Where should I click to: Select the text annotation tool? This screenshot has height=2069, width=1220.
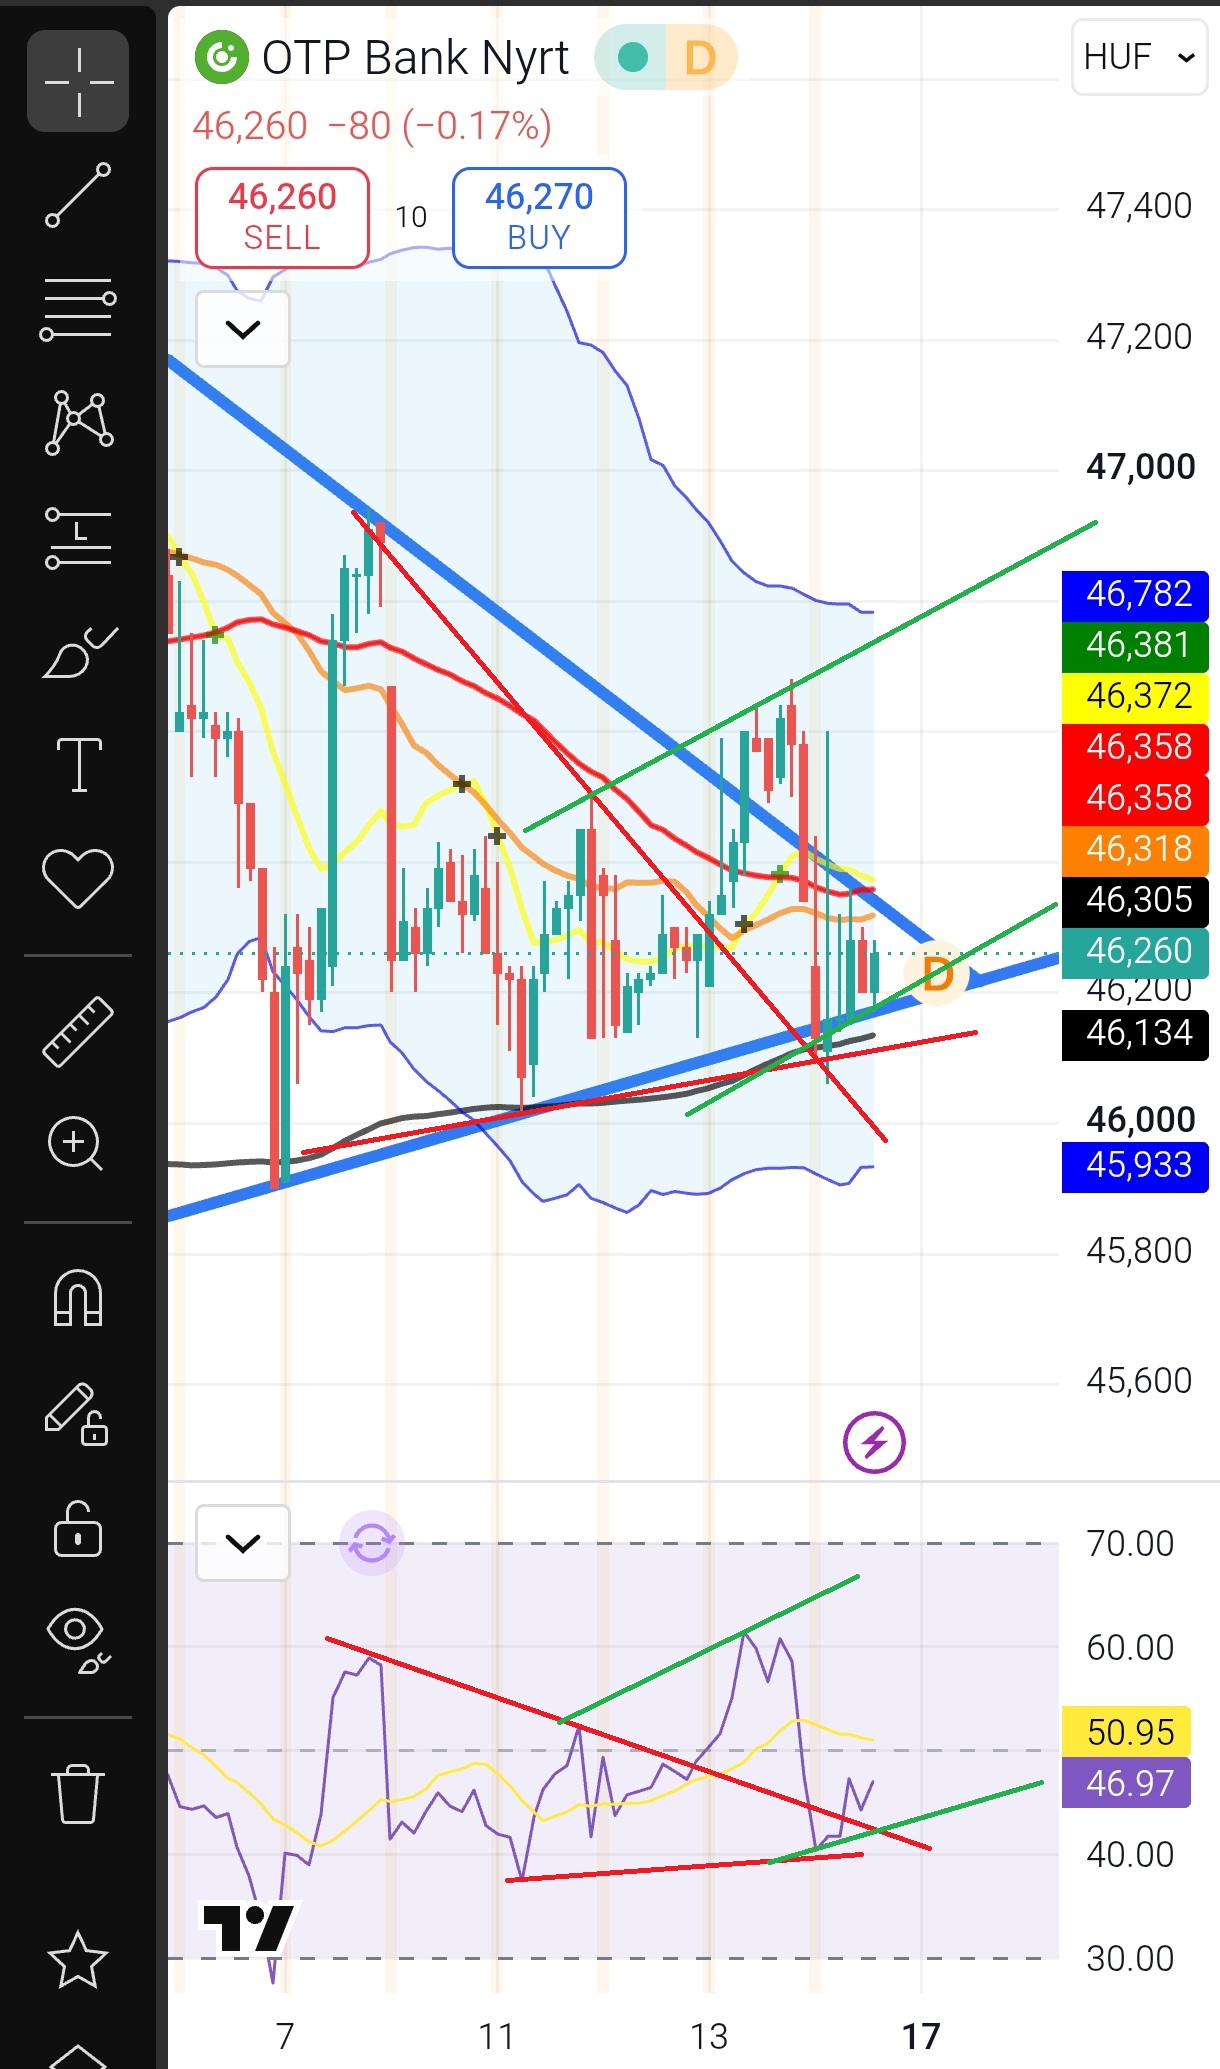(x=78, y=765)
